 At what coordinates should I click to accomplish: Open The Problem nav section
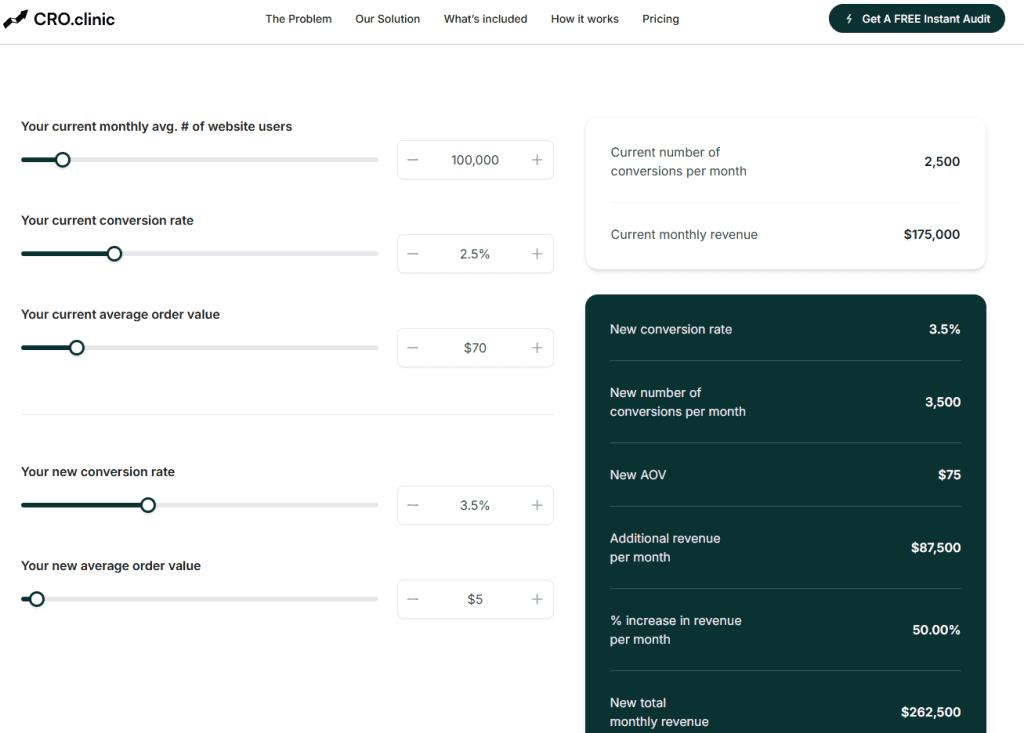pos(298,19)
